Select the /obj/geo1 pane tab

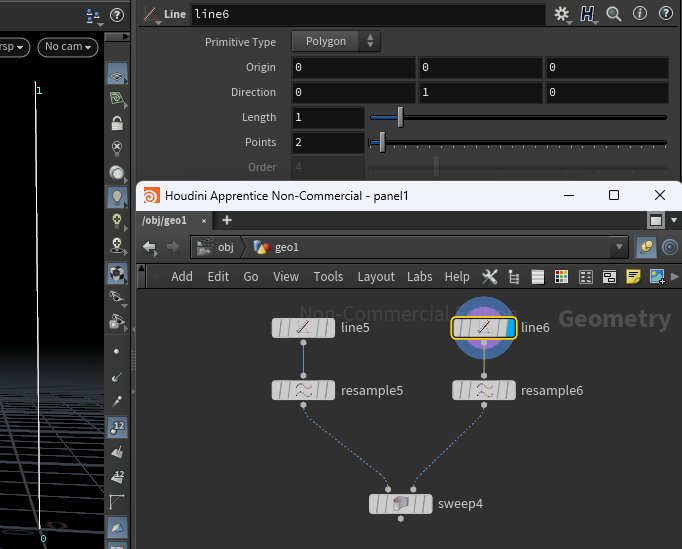tap(164, 221)
